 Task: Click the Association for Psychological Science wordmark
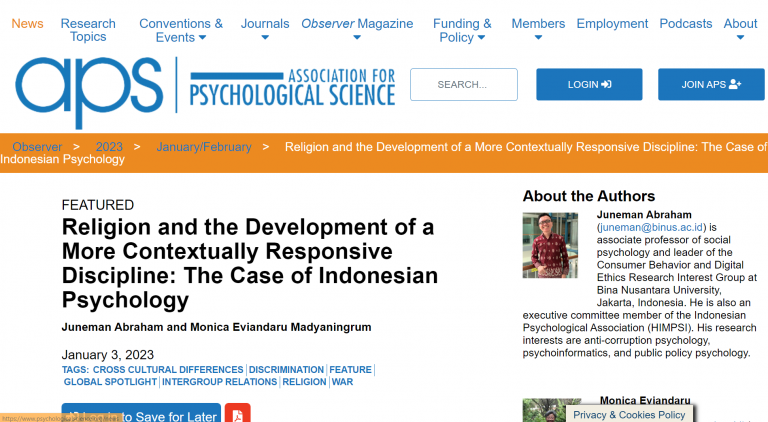pyautogui.click(x=292, y=87)
